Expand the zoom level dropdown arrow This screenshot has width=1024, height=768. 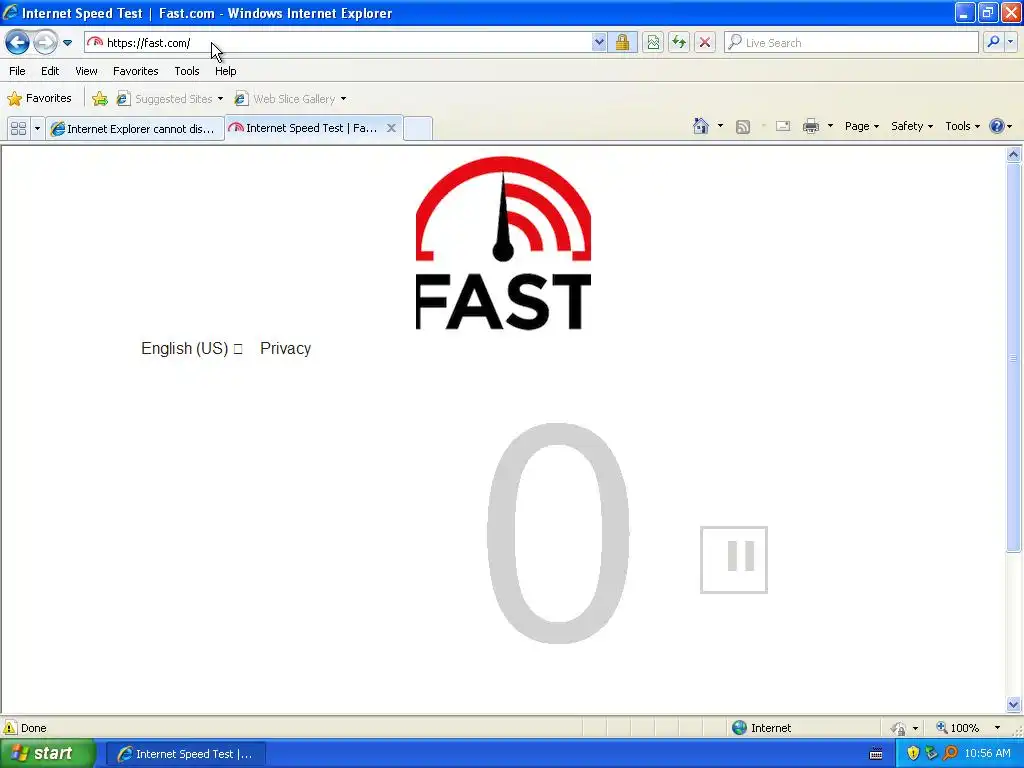click(997, 728)
